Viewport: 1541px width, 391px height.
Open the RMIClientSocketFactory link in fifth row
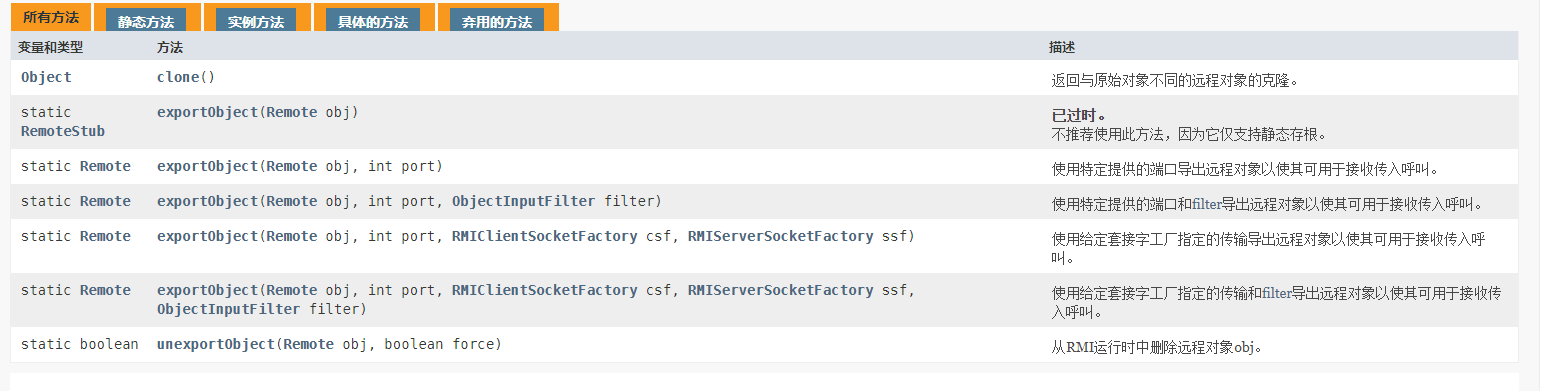[x=544, y=236]
